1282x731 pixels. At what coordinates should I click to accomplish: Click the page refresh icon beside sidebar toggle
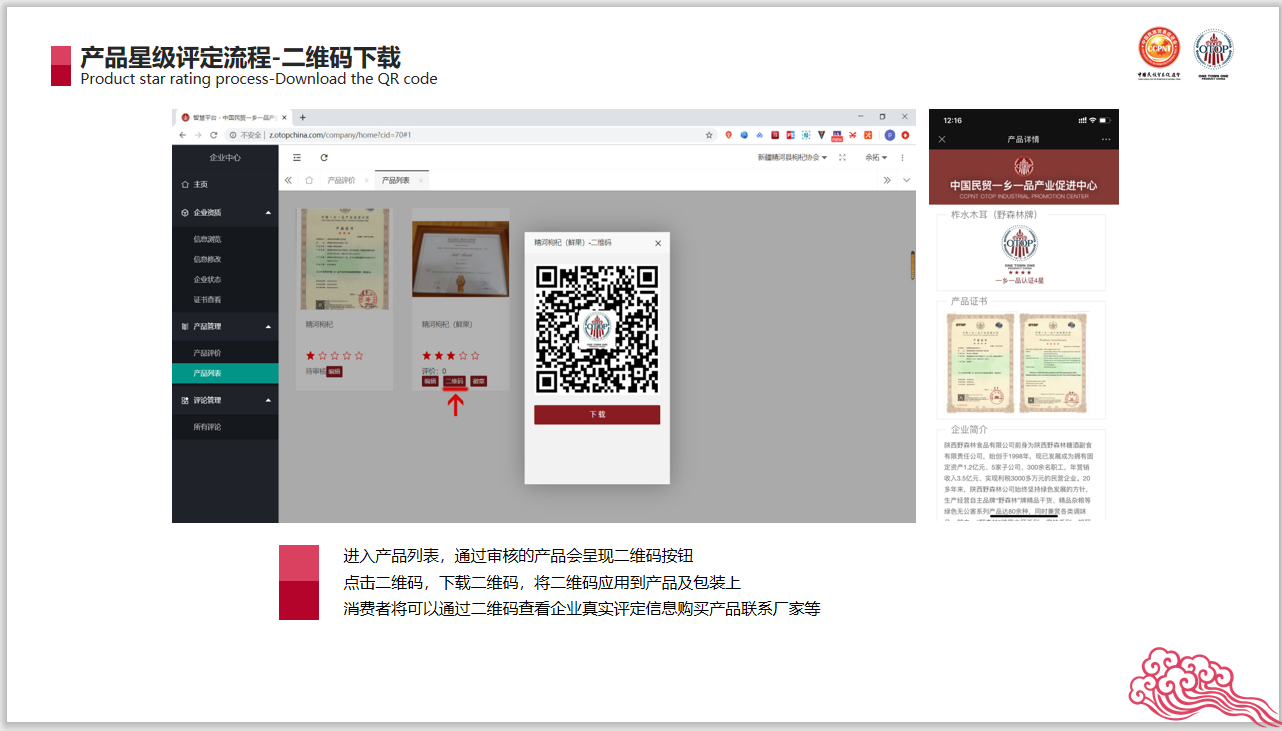[x=324, y=157]
